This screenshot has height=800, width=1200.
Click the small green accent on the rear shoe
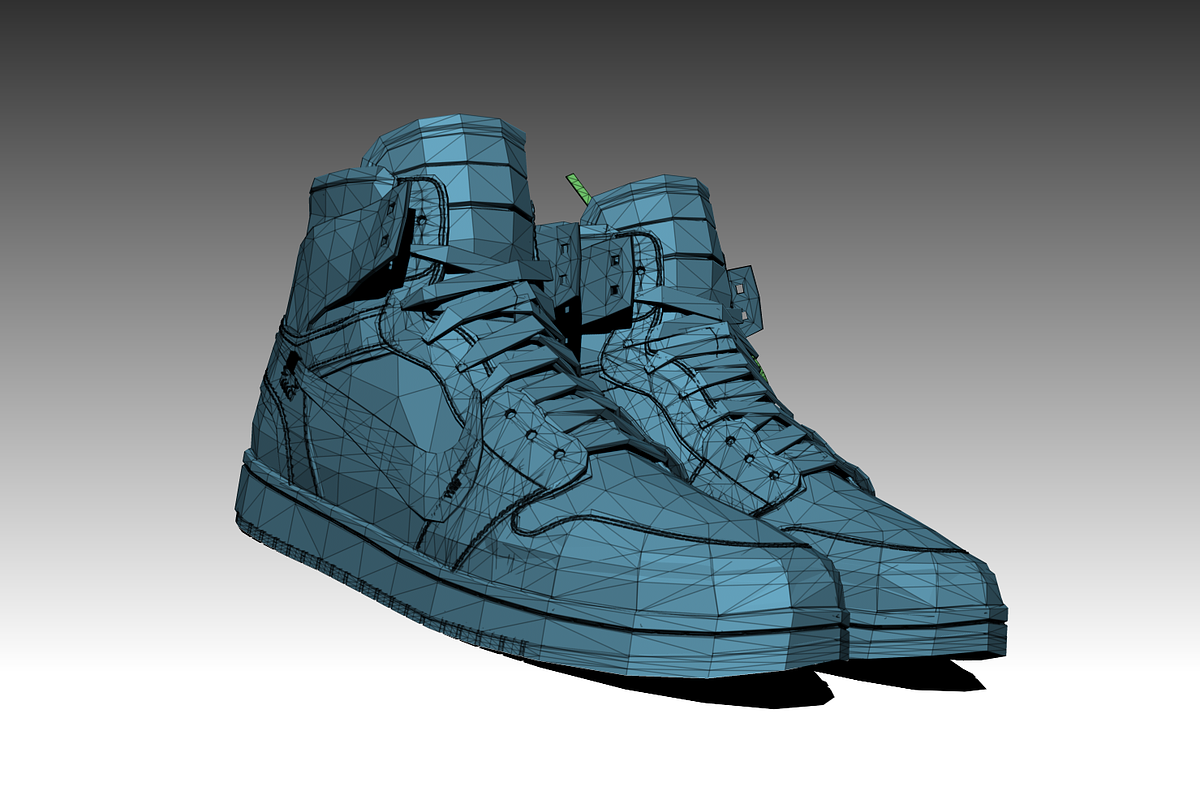coord(765,373)
